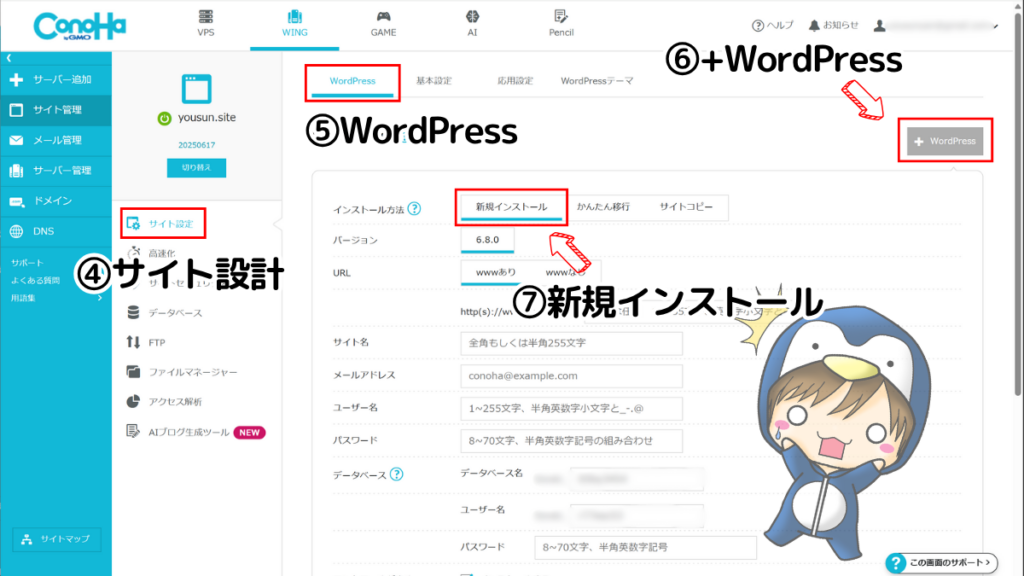Screen dimensions: 1024x576
Task: Click the database パスワード input field
Action: coord(645,547)
